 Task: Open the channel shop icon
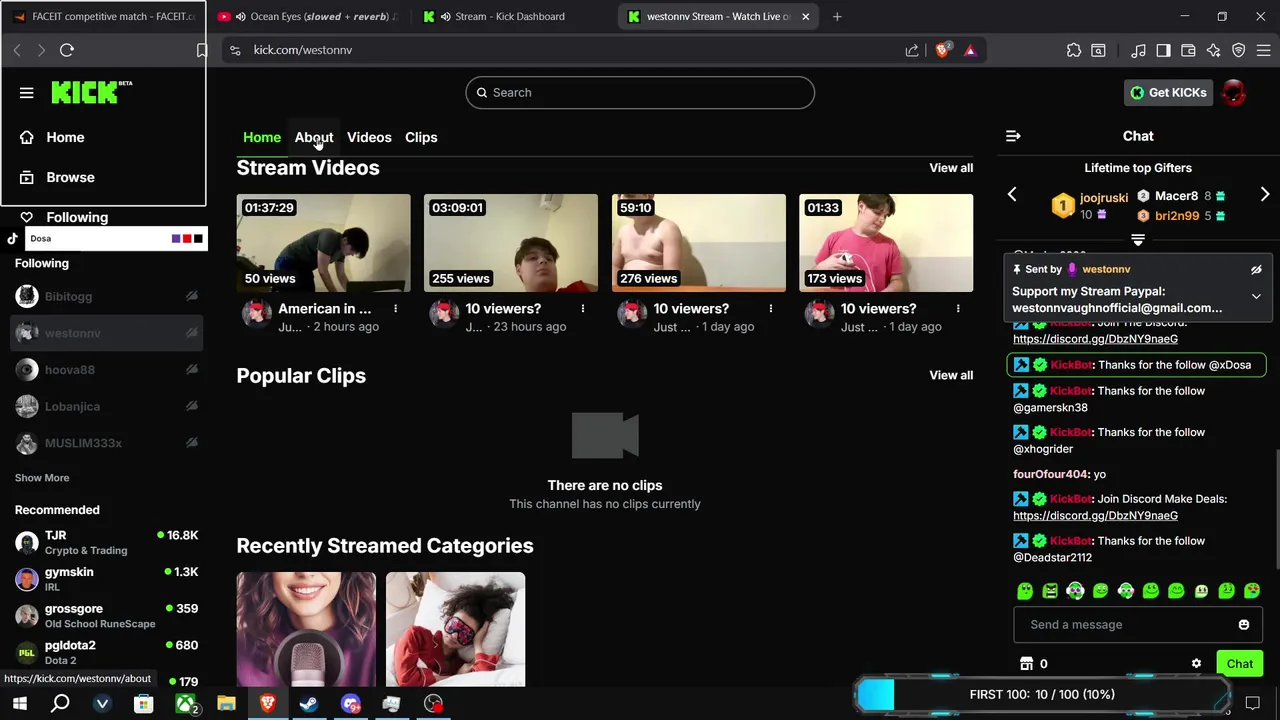[x=1026, y=664]
